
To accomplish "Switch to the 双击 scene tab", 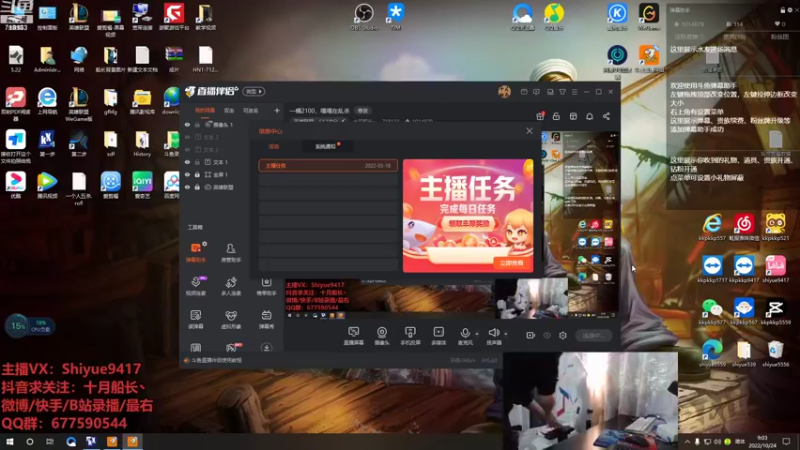I will click(229, 111).
